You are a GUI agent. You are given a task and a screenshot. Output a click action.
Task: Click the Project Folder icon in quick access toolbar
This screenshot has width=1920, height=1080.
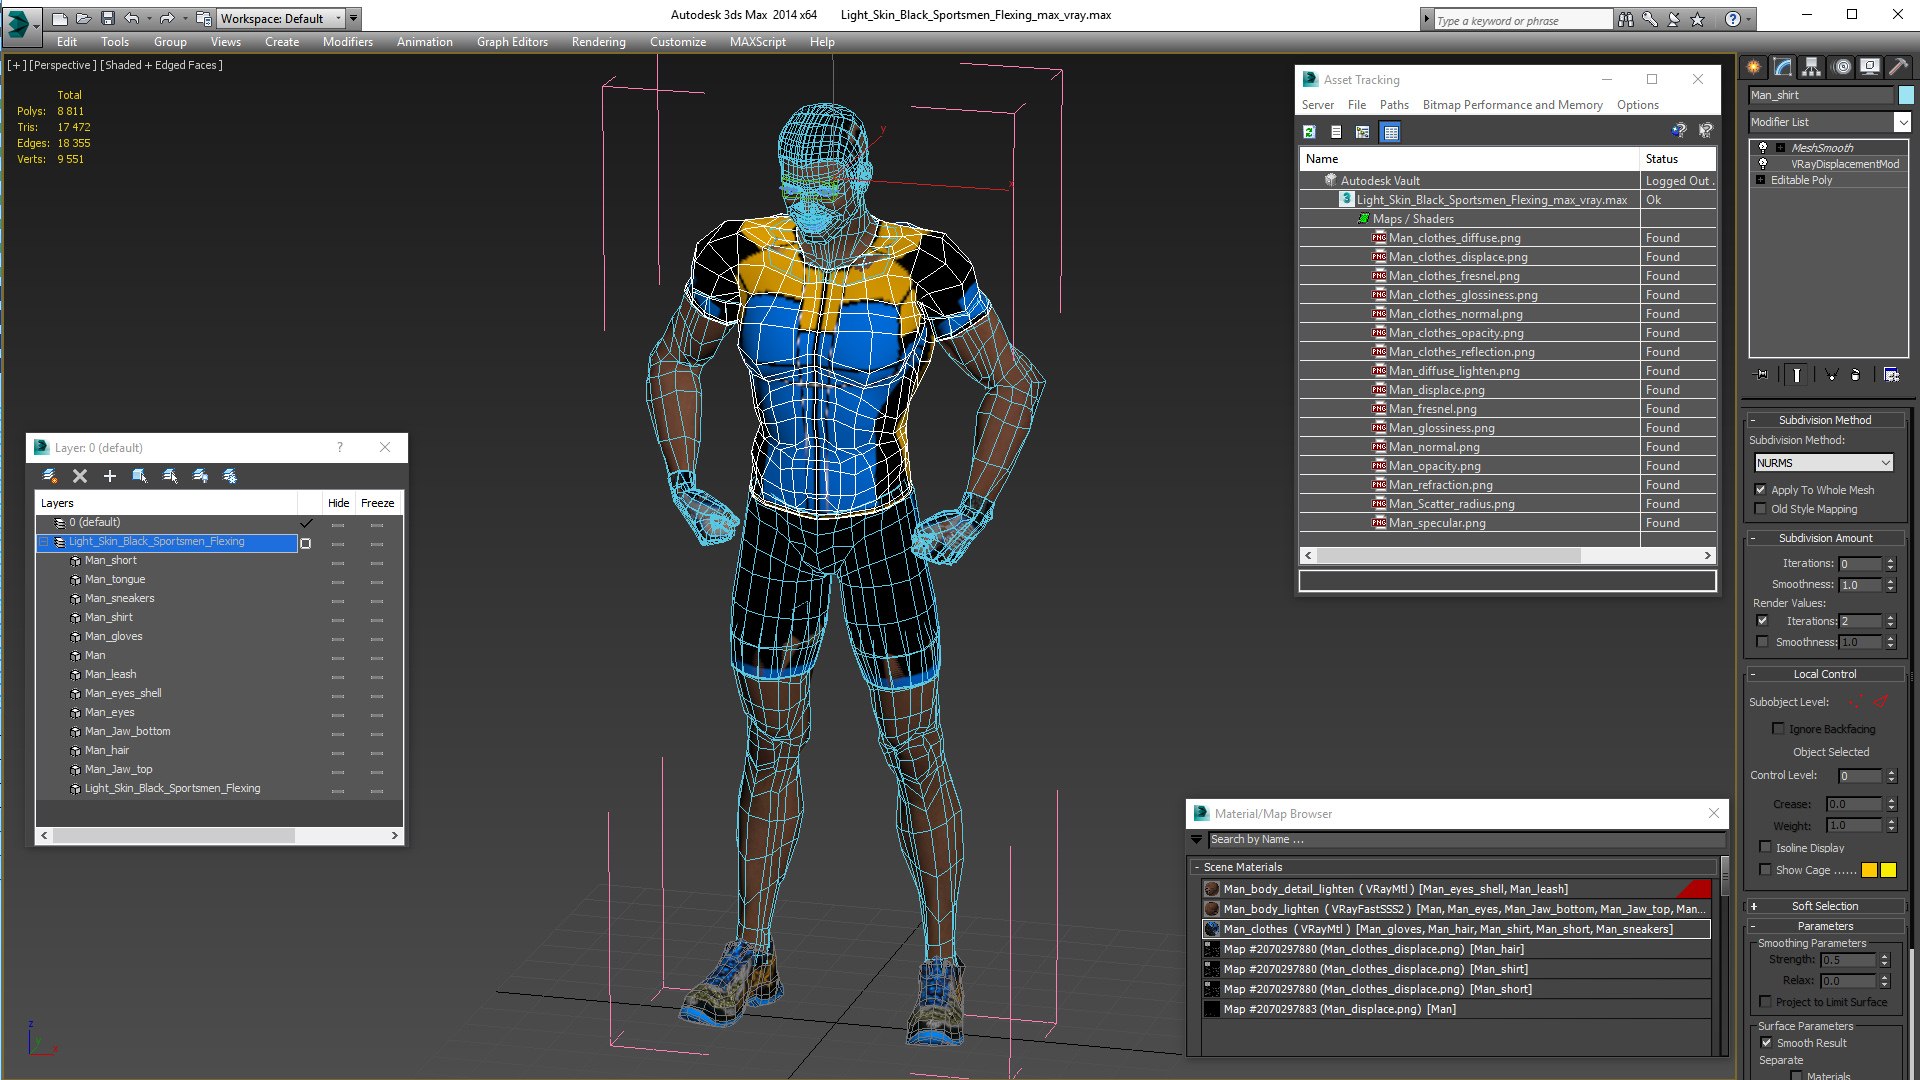[x=204, y=18]
